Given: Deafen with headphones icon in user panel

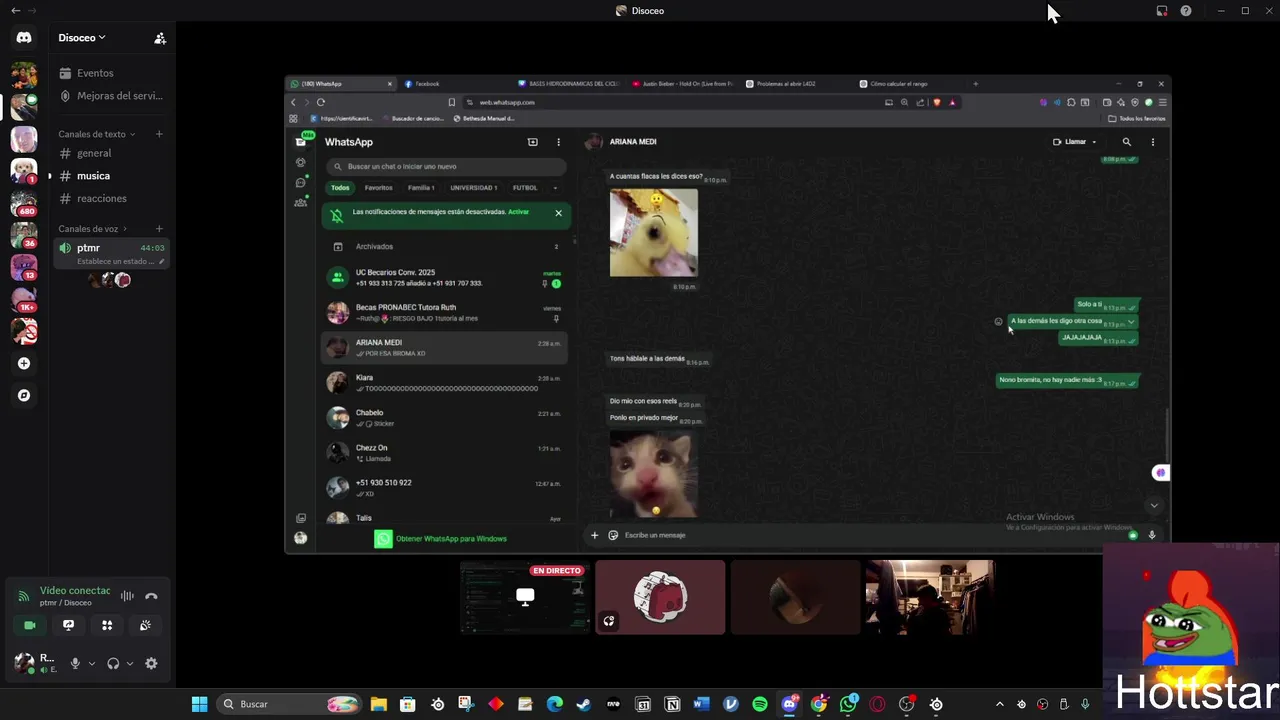Looking at the screenshot, I should (113, 663).
